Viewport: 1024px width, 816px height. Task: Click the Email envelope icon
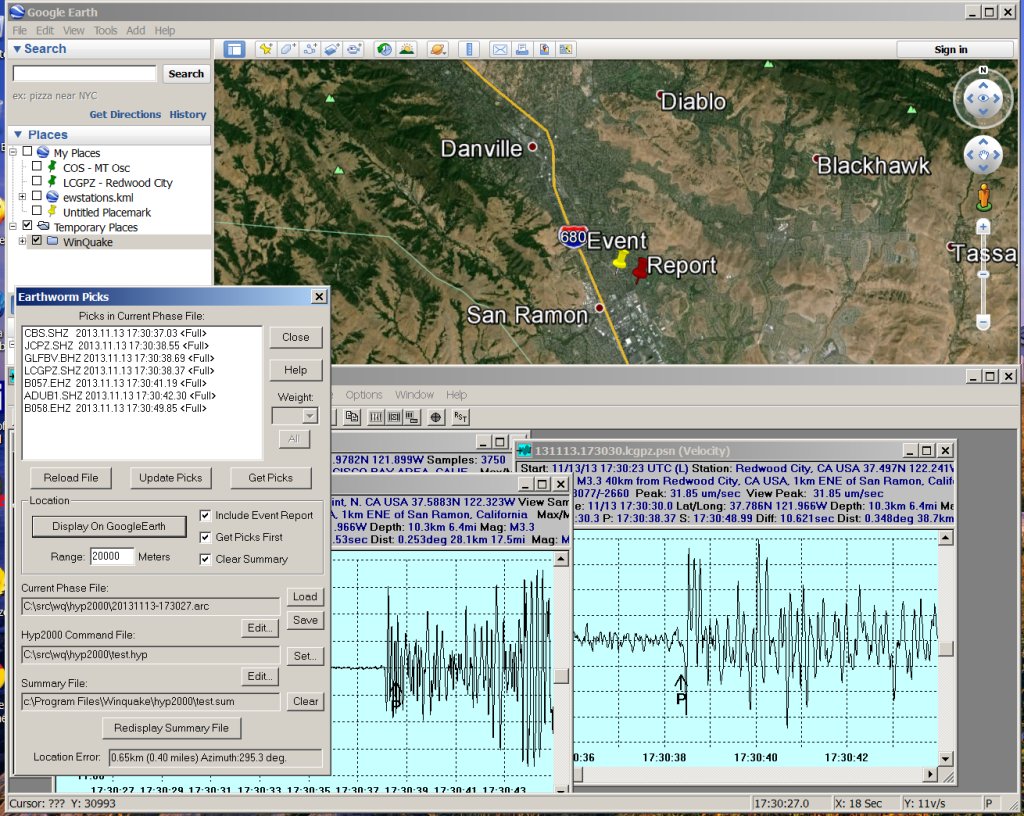500,50
